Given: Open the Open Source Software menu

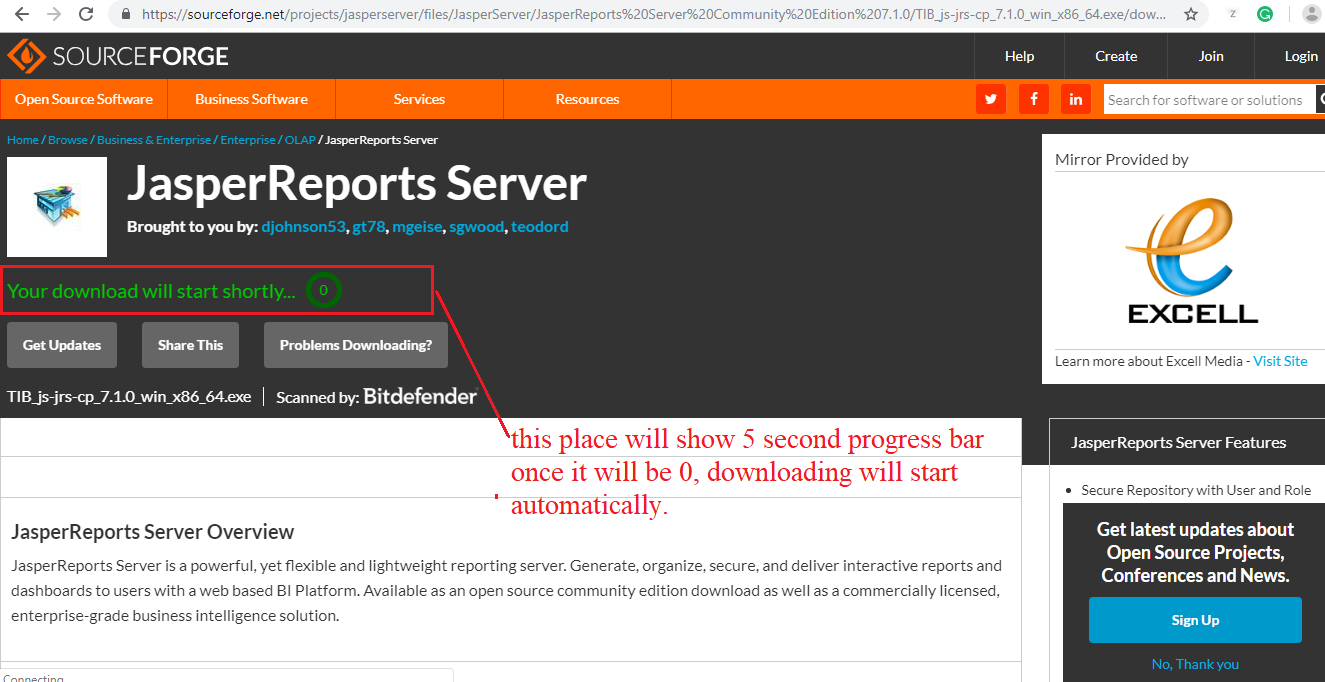Looking at the screenshot, I should pos(84,99).
